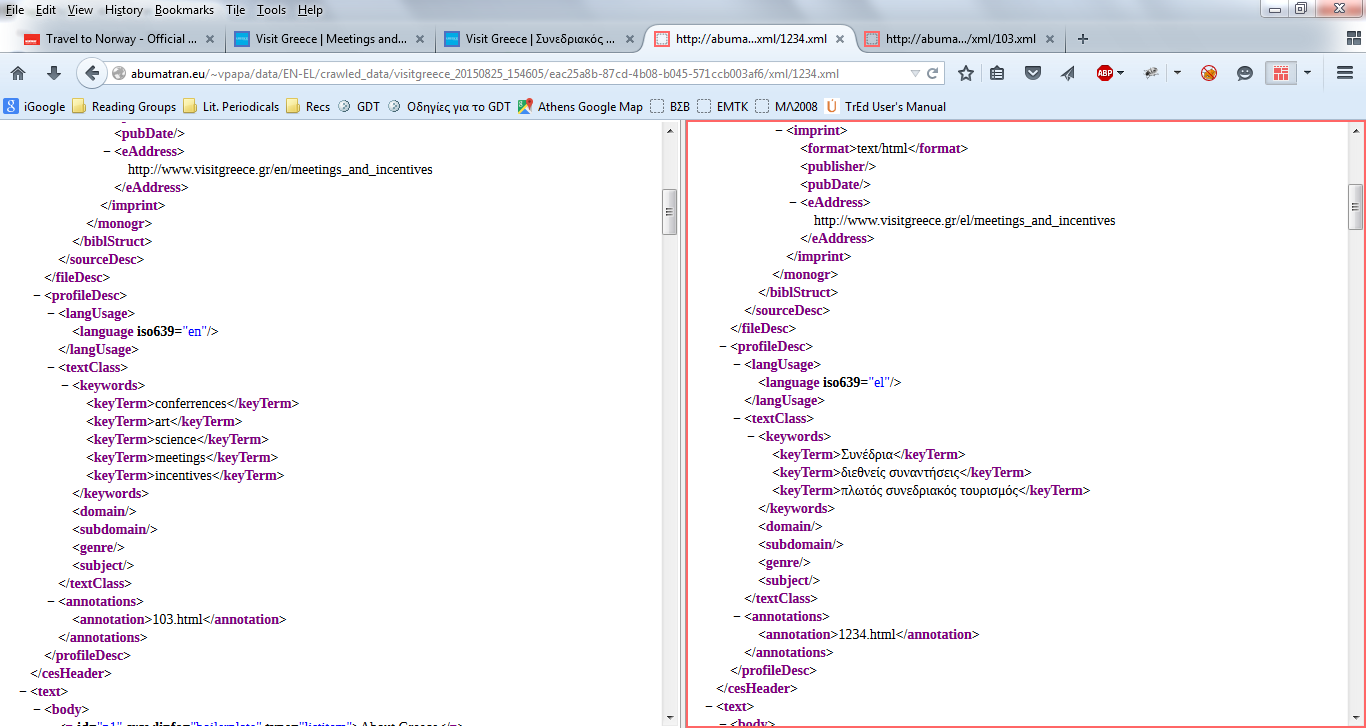
Task: Open the Tile Tabs button dropdown arrow
Action: (x=1307, y=73)
